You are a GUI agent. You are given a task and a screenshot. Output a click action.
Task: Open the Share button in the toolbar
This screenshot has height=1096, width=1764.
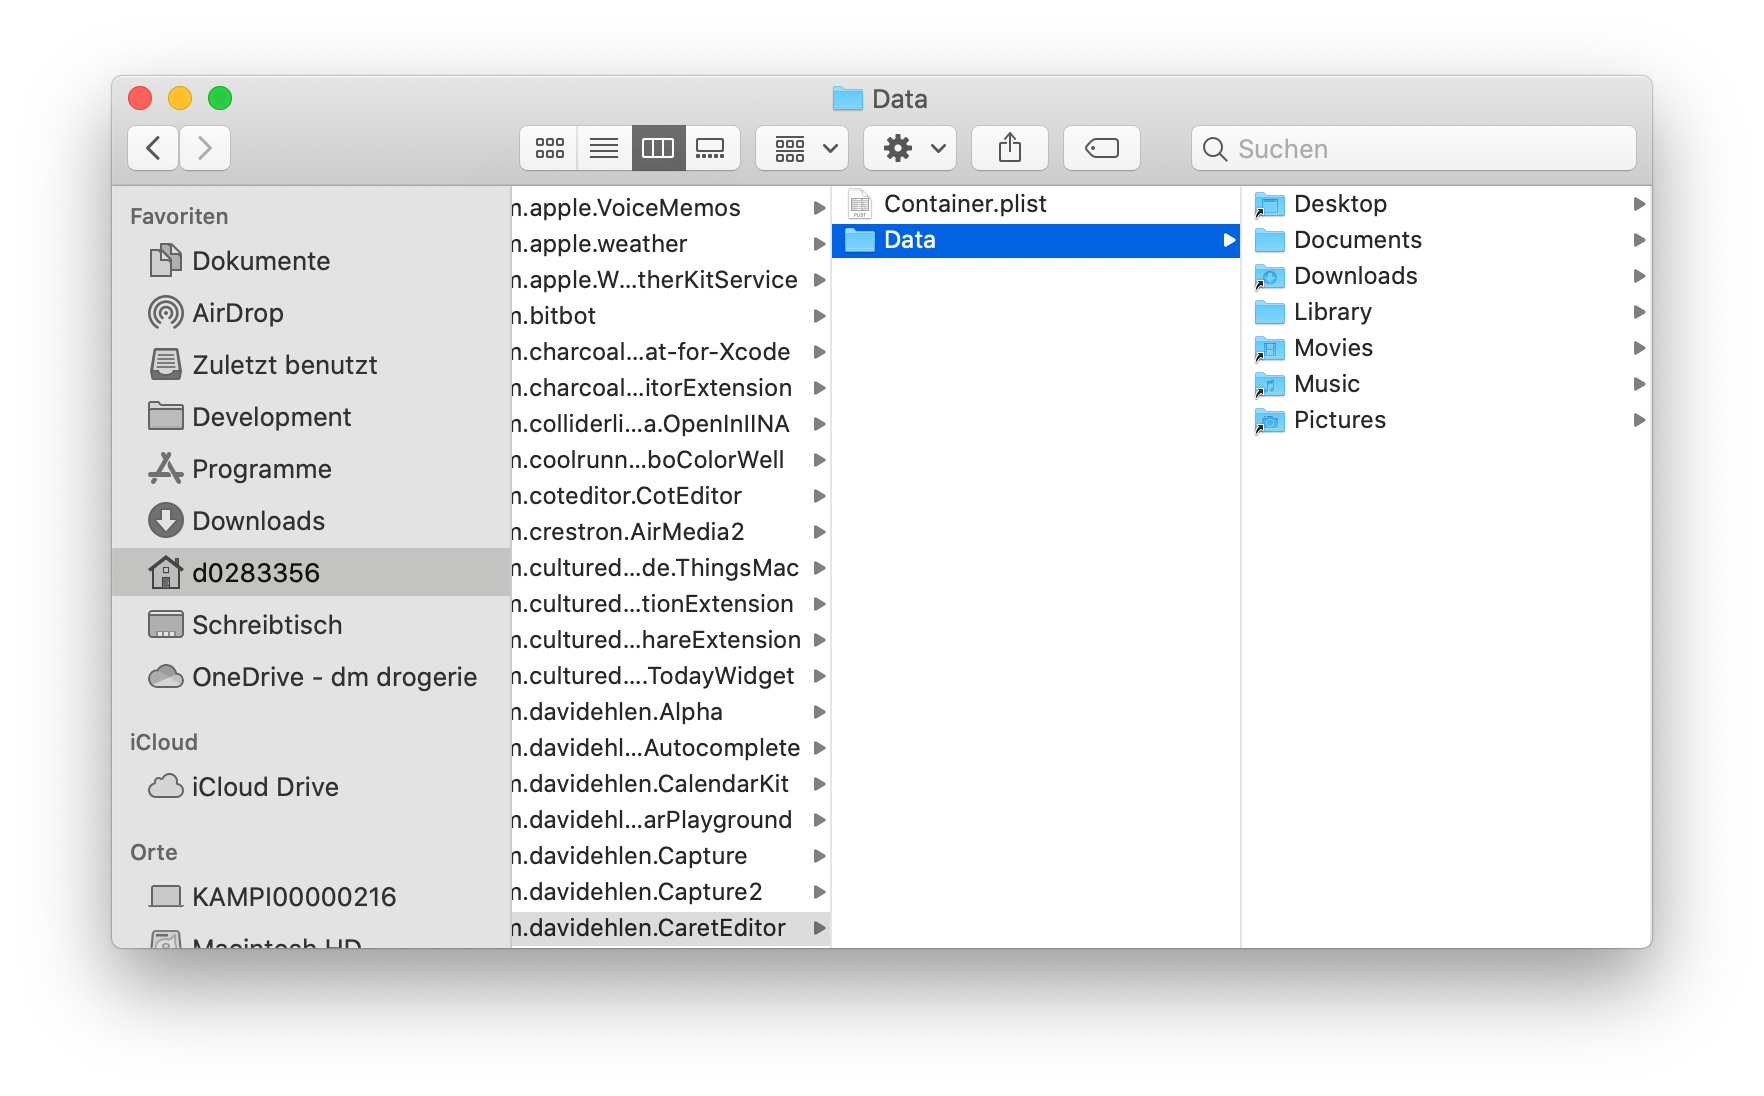click(1009, 147)
